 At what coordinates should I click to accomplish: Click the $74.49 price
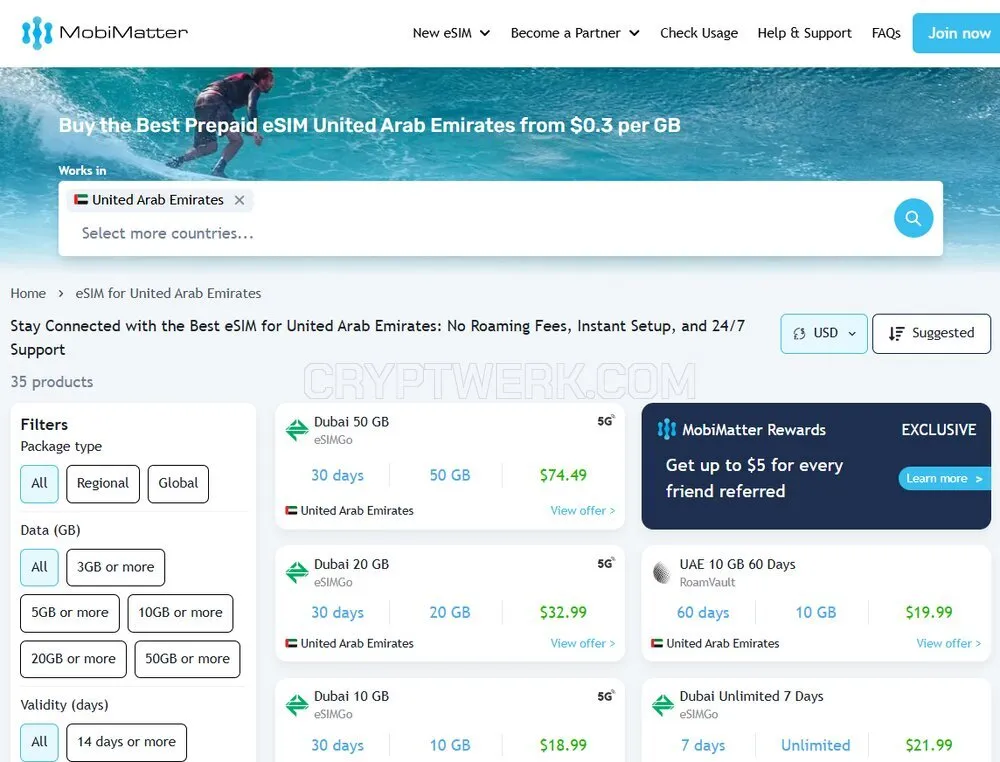click(x=562, y=475)
